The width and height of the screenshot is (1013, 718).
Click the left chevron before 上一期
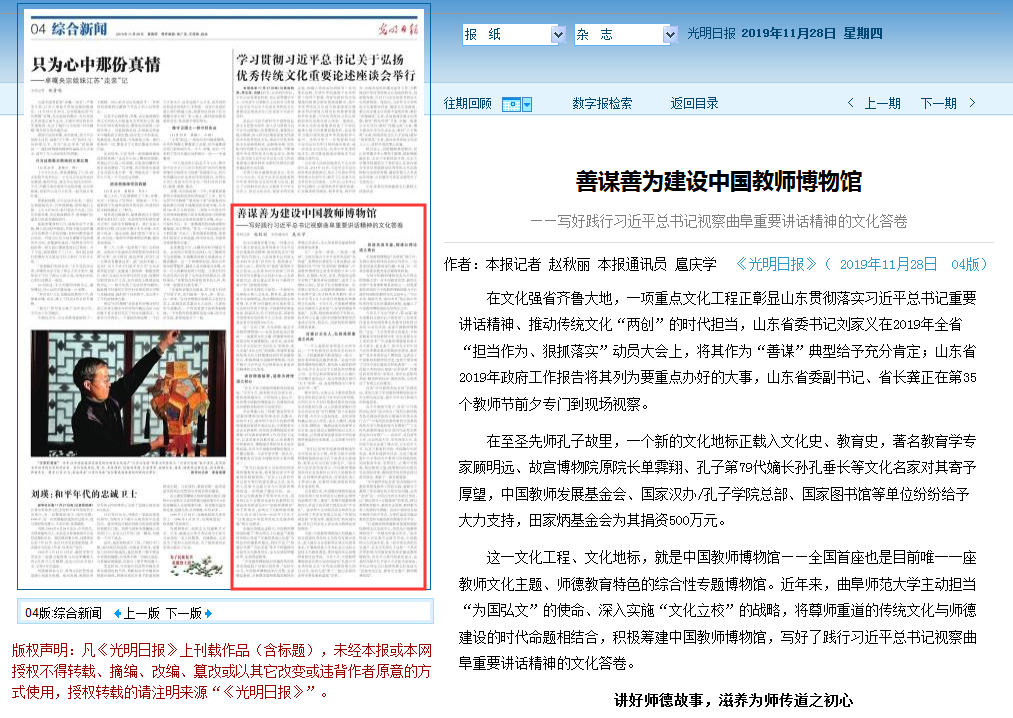point(851,103)
